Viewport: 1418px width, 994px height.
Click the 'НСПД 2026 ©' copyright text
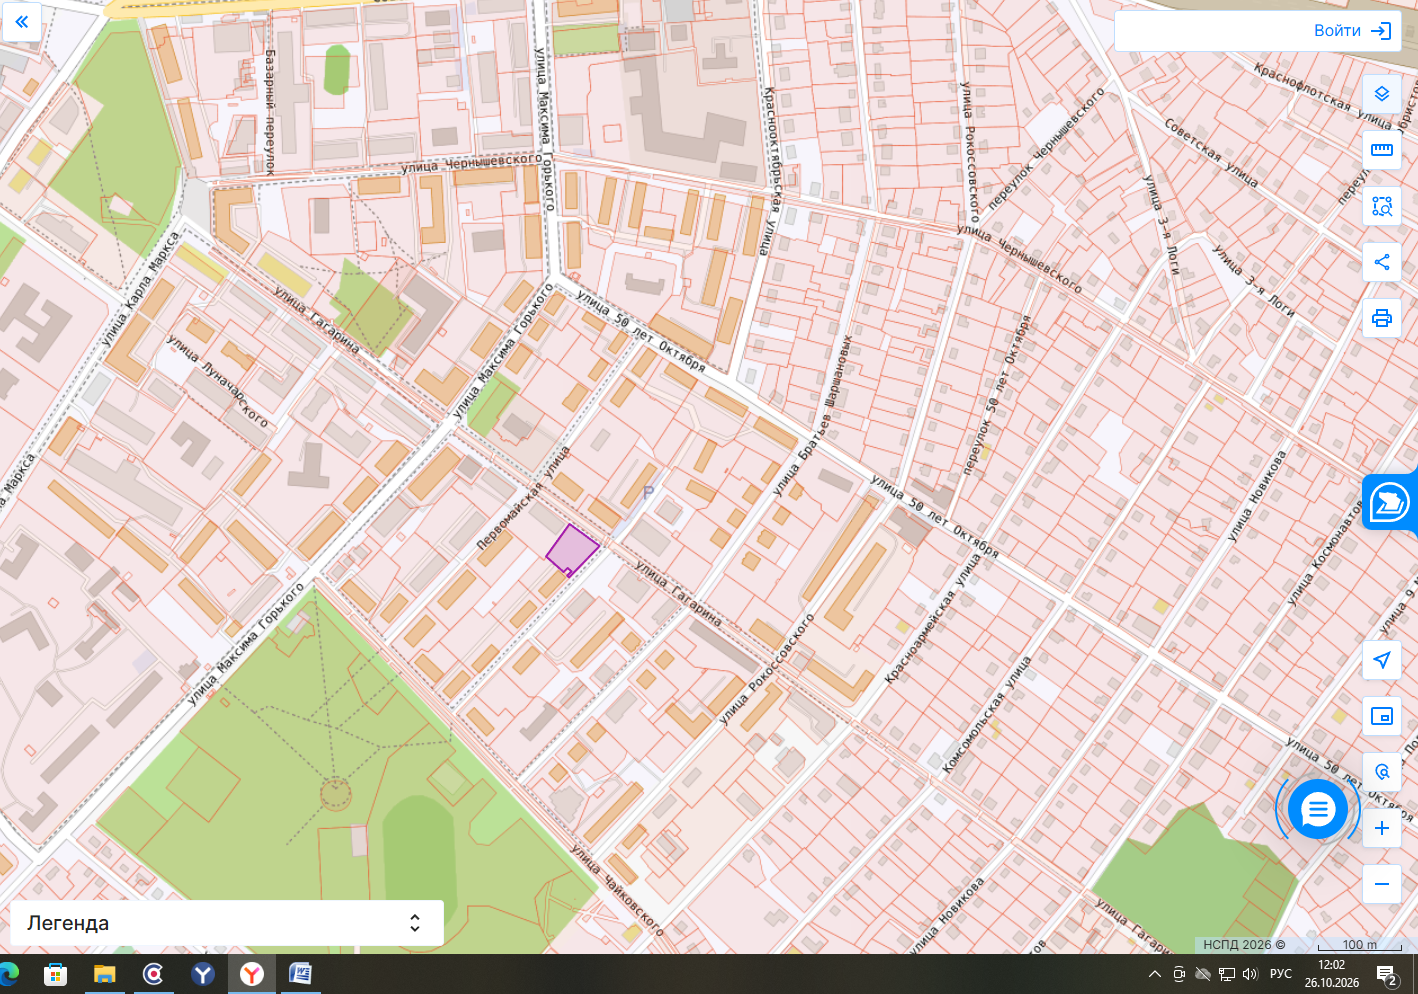(1244, 944)
